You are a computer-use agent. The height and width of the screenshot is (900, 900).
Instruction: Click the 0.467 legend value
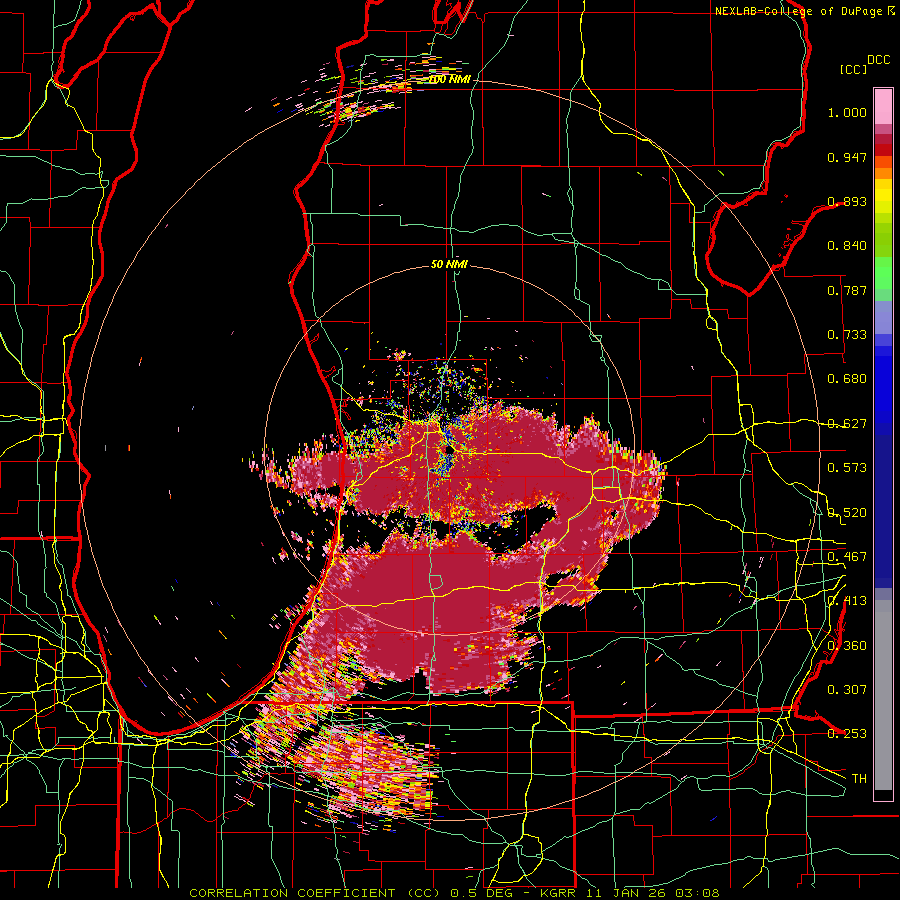pos(847,557)
